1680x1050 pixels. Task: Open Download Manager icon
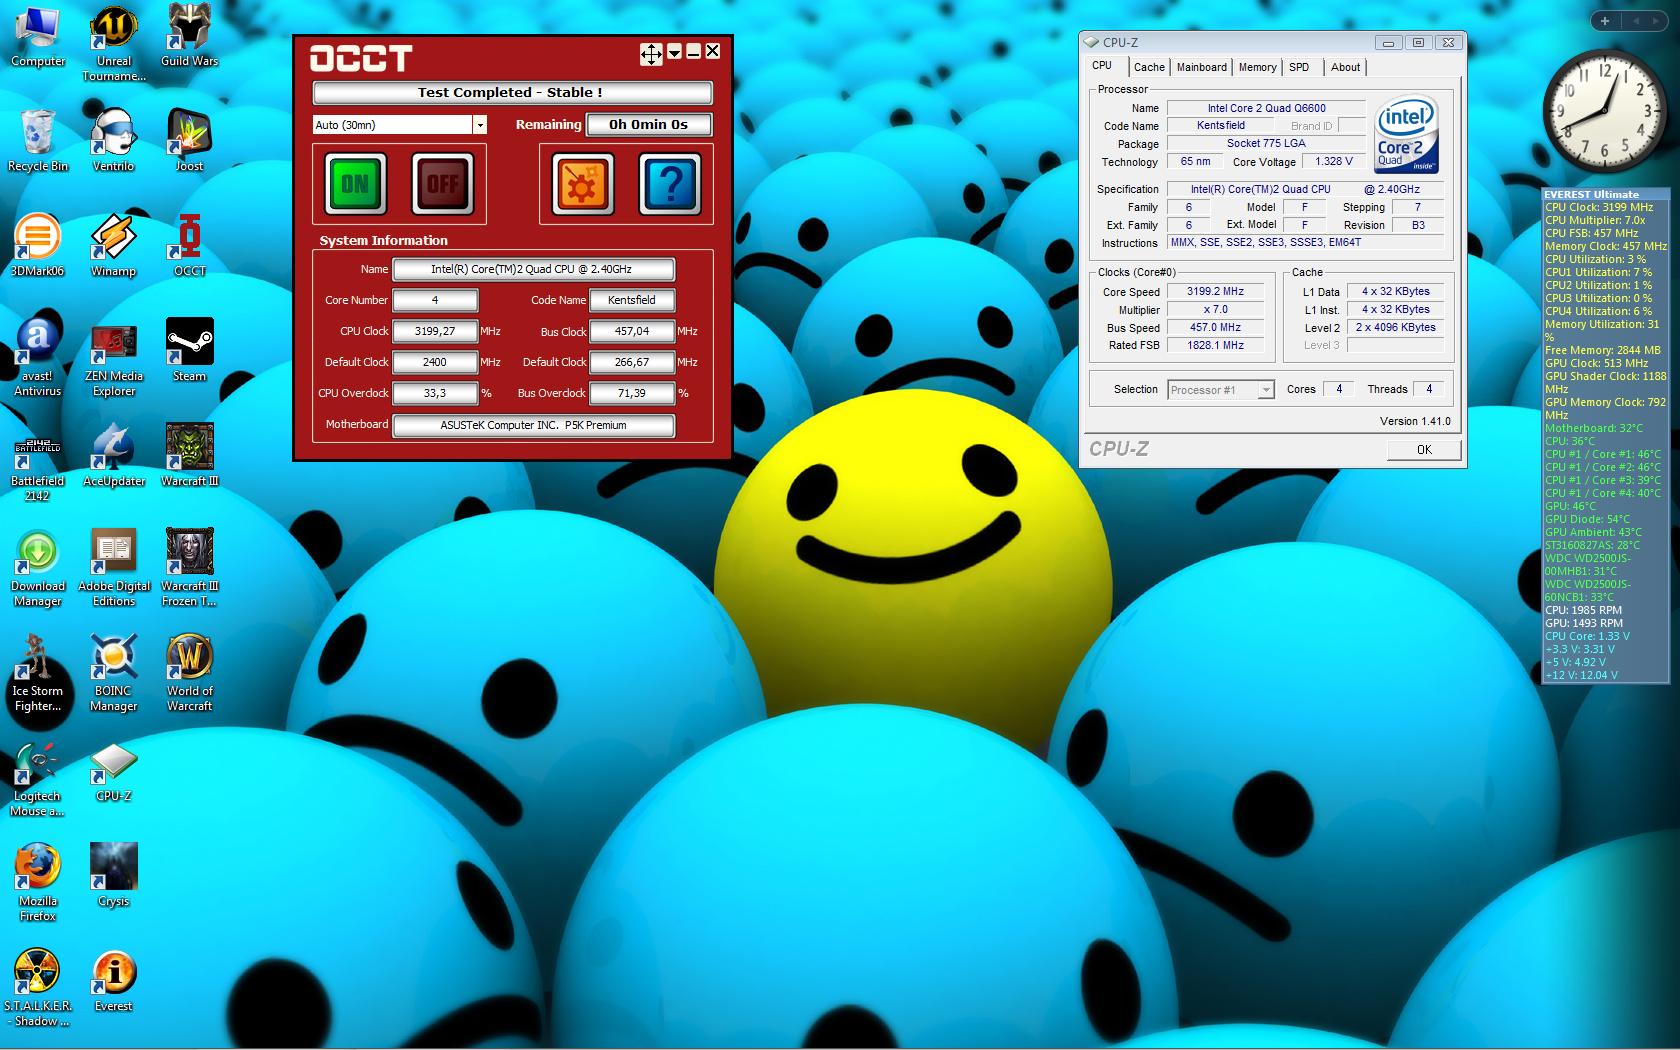(38, 568)
